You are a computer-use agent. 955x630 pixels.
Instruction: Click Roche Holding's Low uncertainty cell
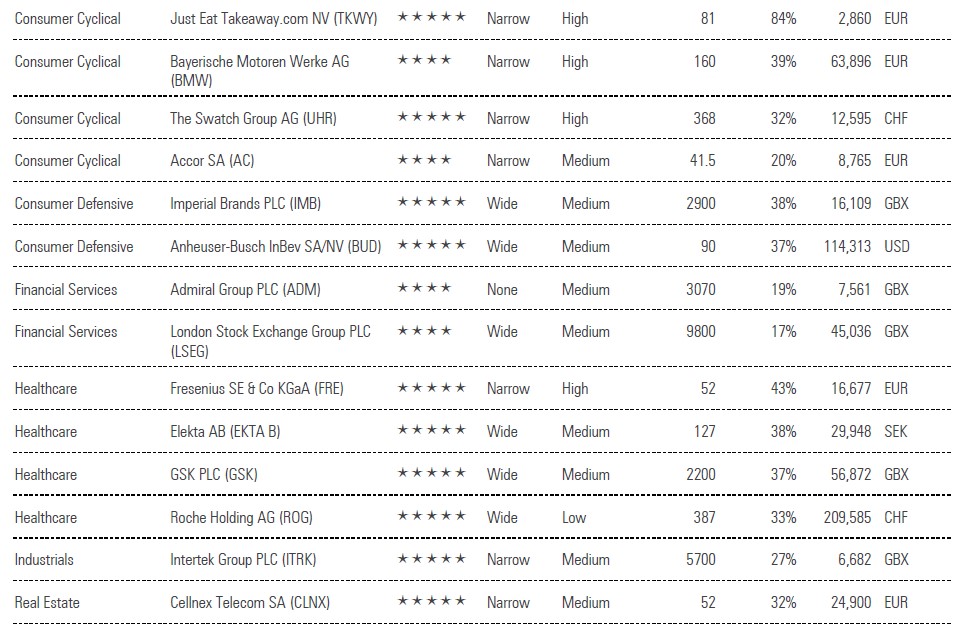(574, 517)
